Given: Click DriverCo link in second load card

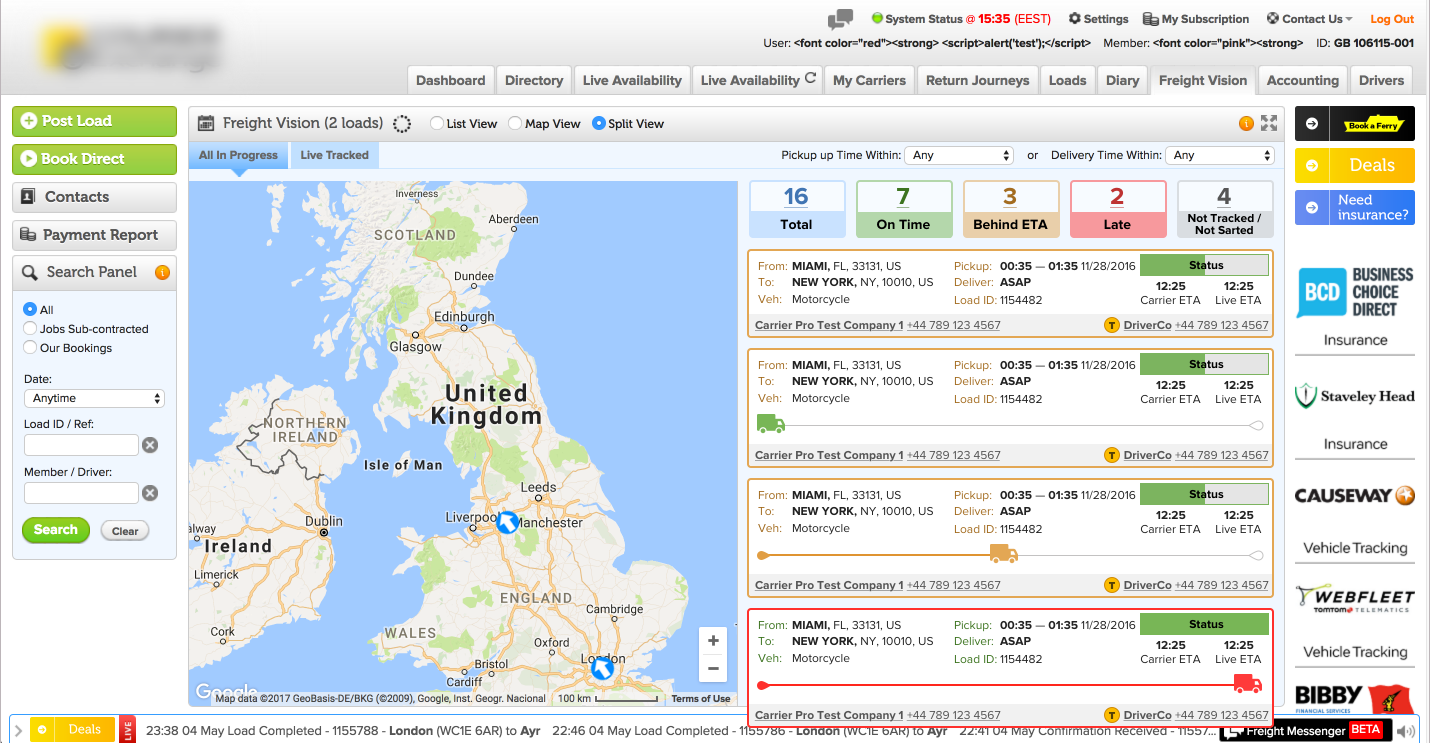Looking at the screenshot, I should 1147,455.
